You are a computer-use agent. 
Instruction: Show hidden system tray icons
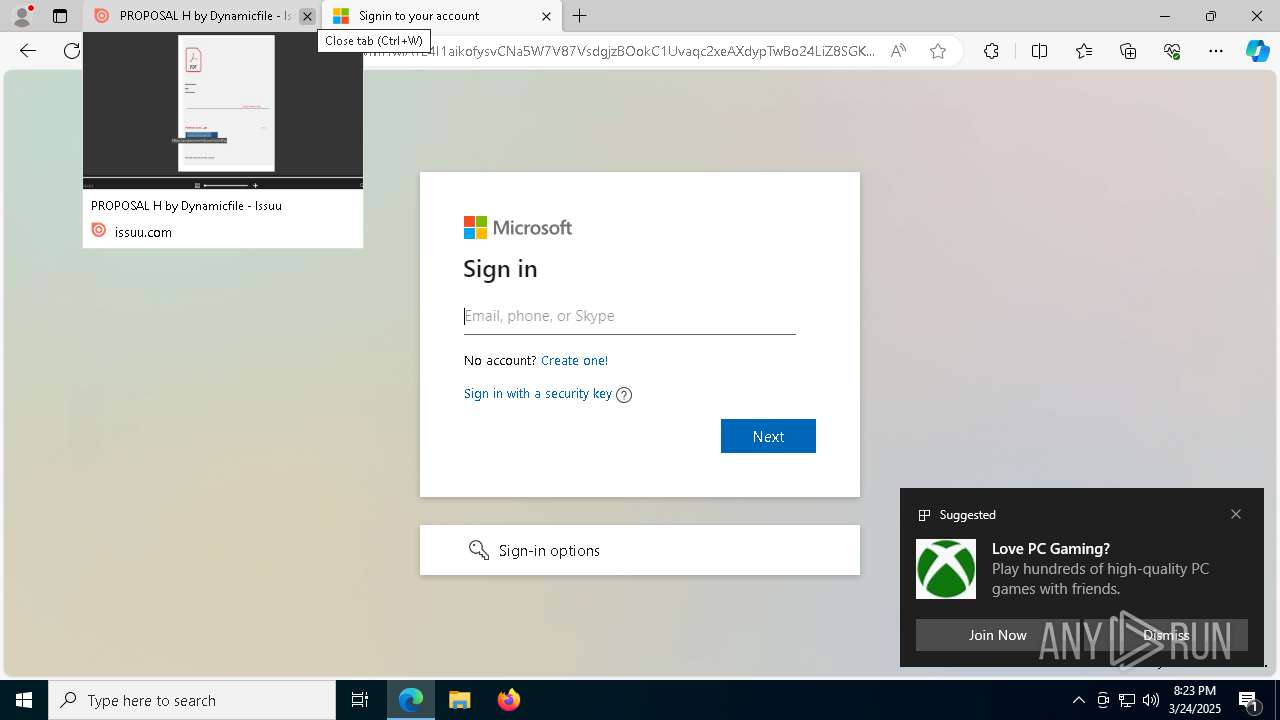pyautogui.click(x=1078, y=700)
